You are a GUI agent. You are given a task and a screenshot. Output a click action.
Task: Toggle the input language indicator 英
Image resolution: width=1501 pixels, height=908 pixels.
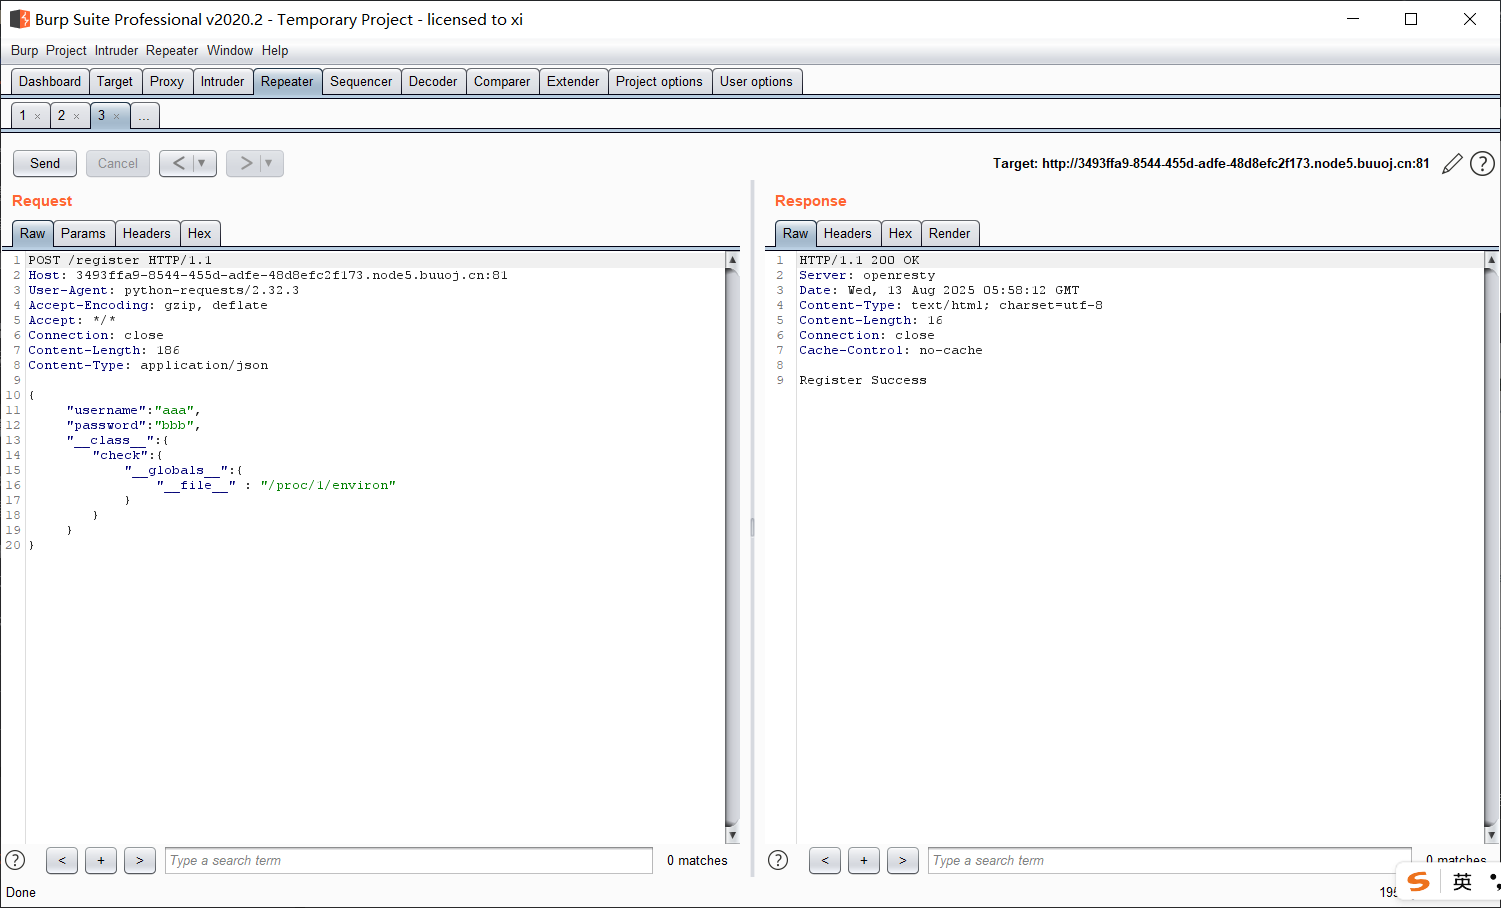1462,881
